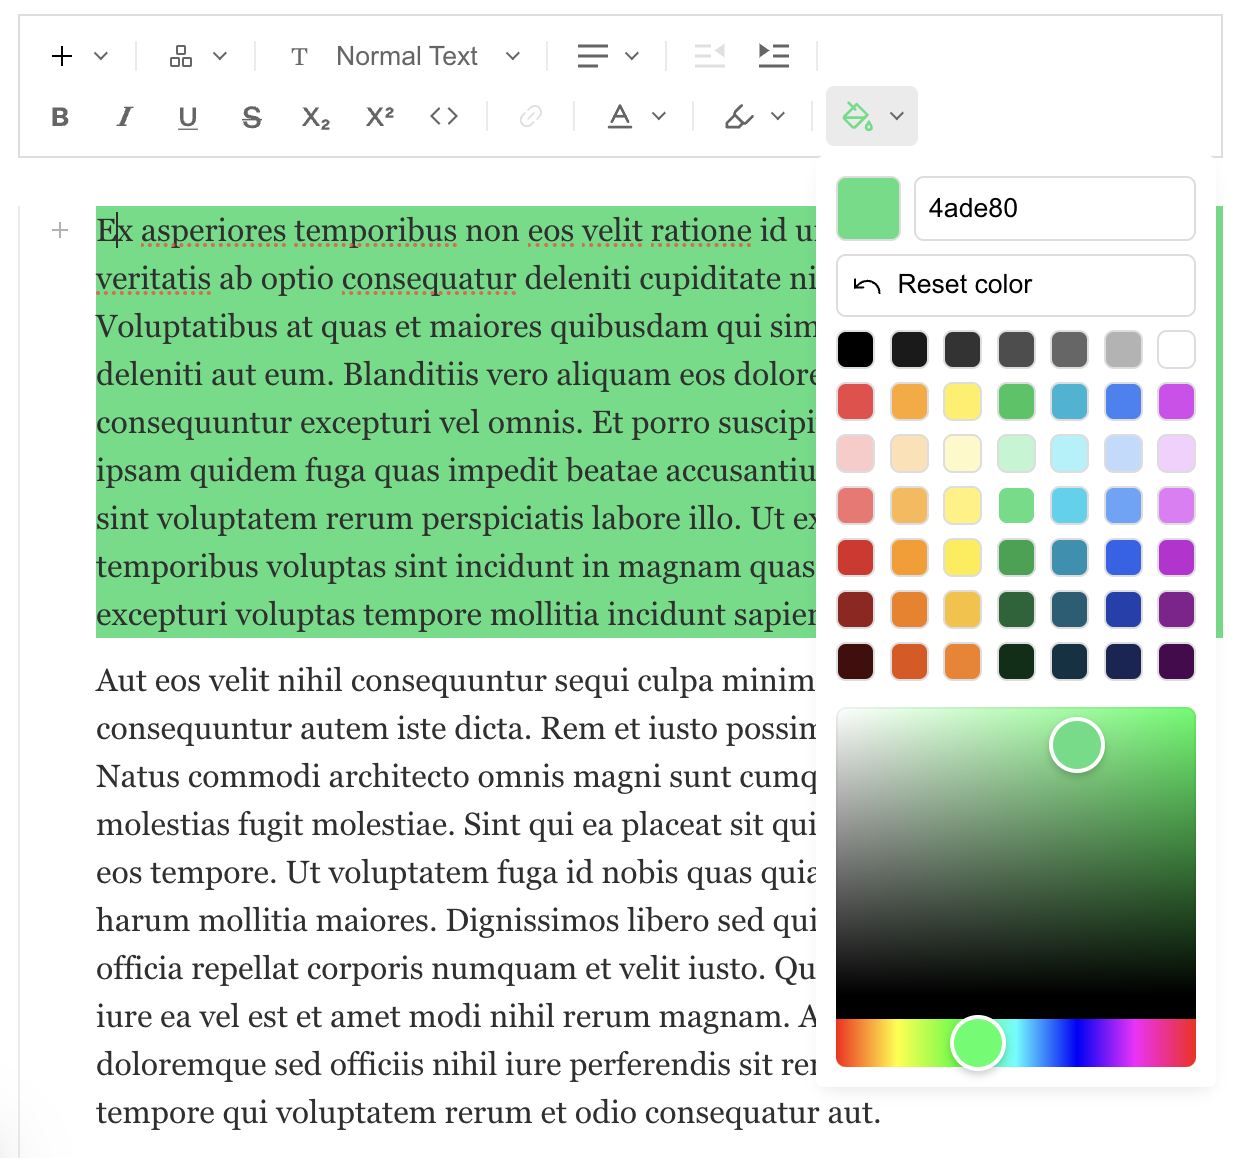Viewport: 1248px width, 1158px height.
Task: Toggle italic formatting
Action: click(124, 117)
